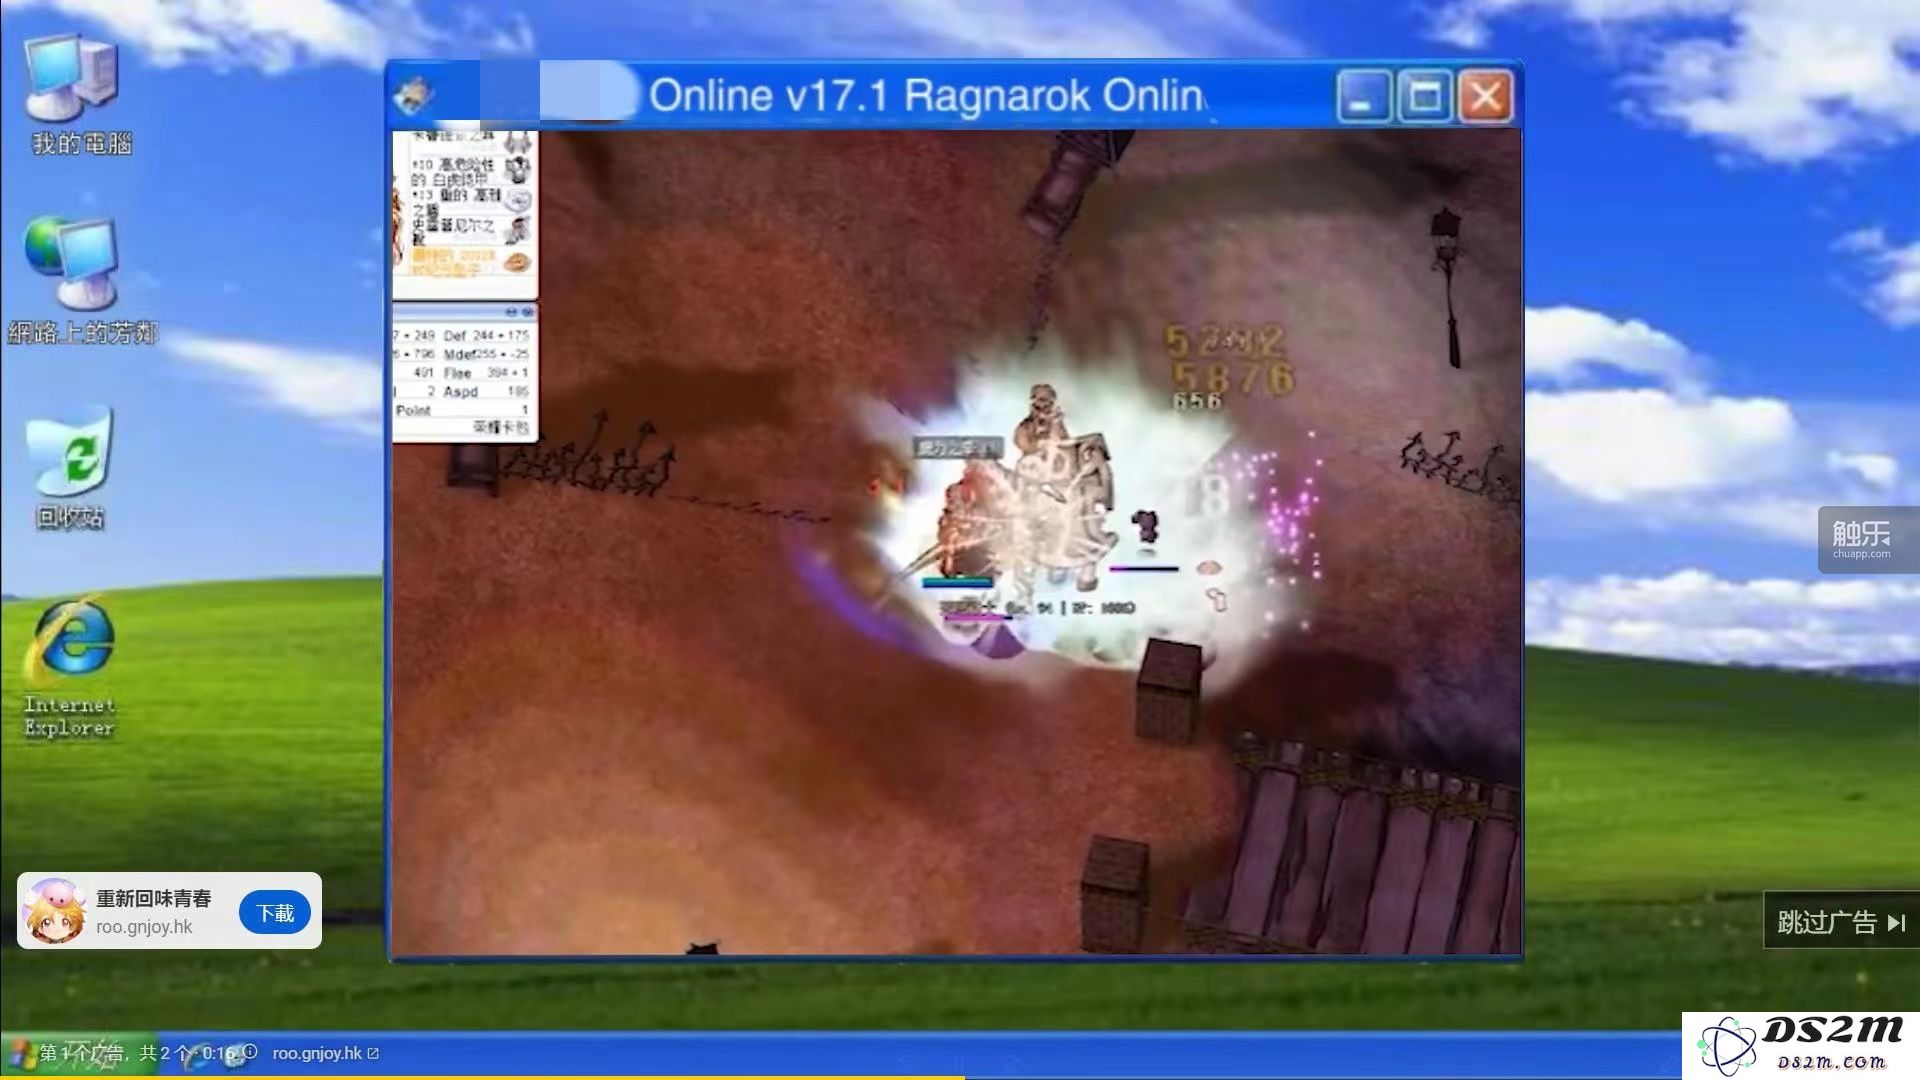
Task: Click the yellow ad progress bar
Action: click(x=480, y=1077)
